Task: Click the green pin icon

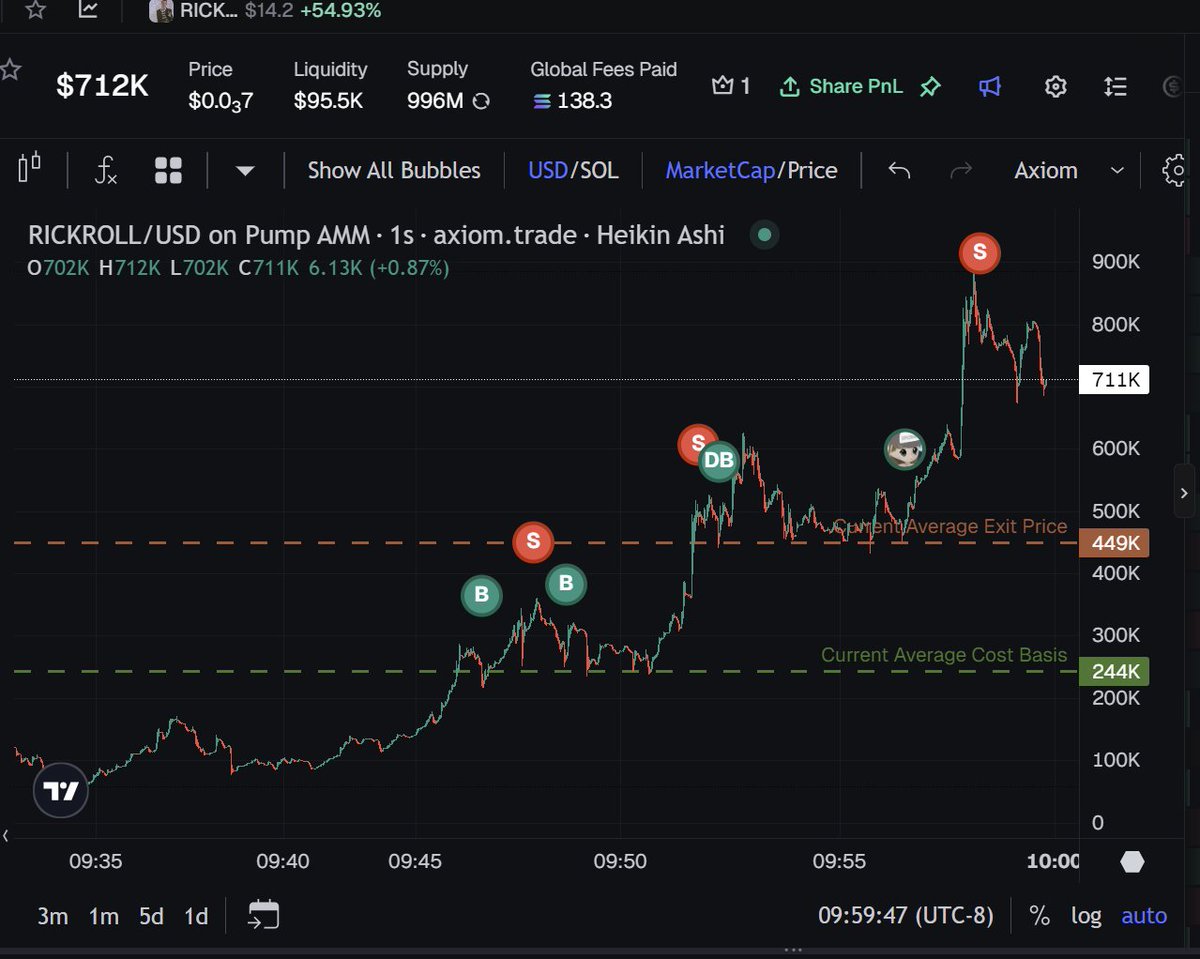Action: coord(930,87)
